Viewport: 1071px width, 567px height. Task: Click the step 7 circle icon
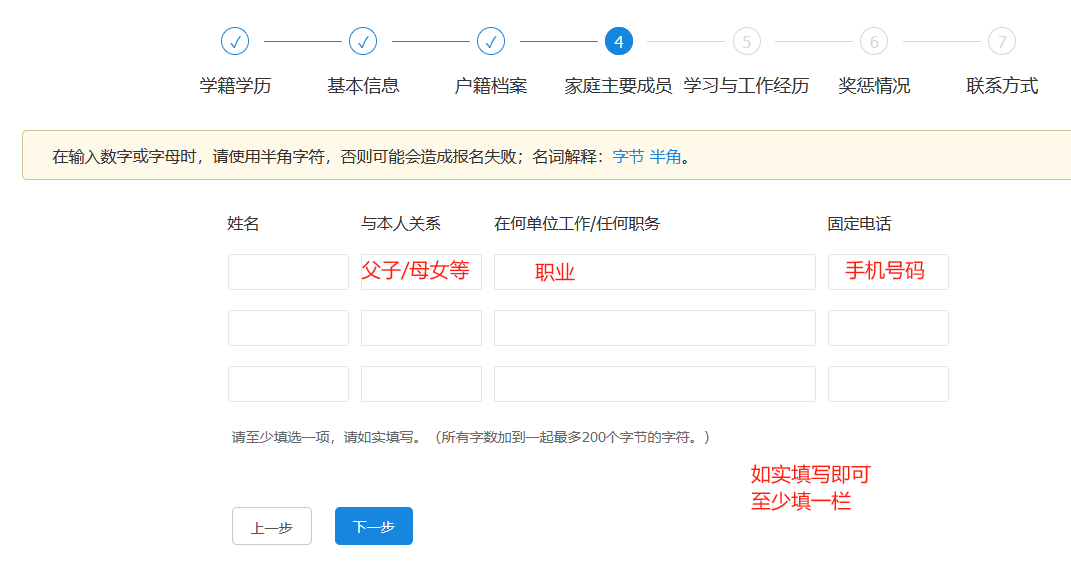point(1002,42)
